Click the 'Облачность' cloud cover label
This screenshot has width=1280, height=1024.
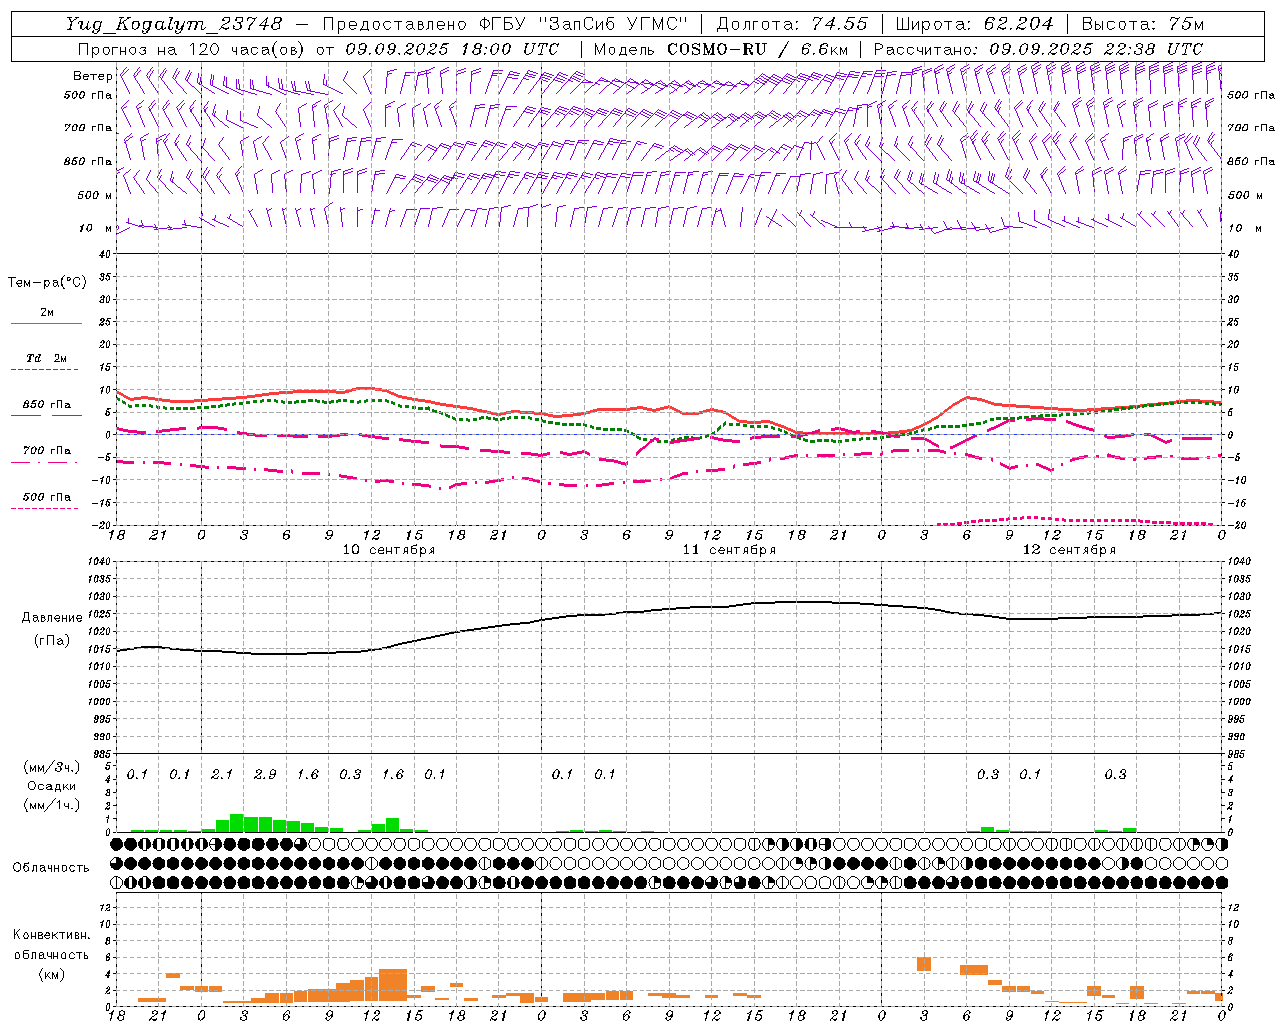(51, 868)
